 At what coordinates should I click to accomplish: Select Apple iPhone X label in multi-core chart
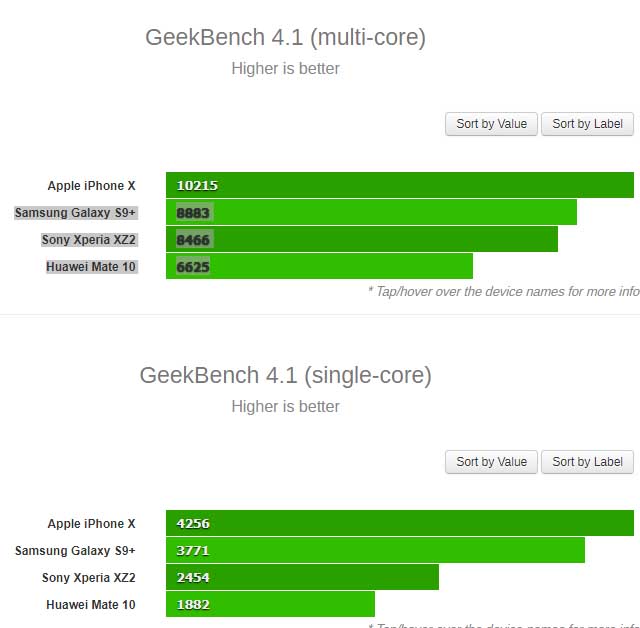[91, 186]
